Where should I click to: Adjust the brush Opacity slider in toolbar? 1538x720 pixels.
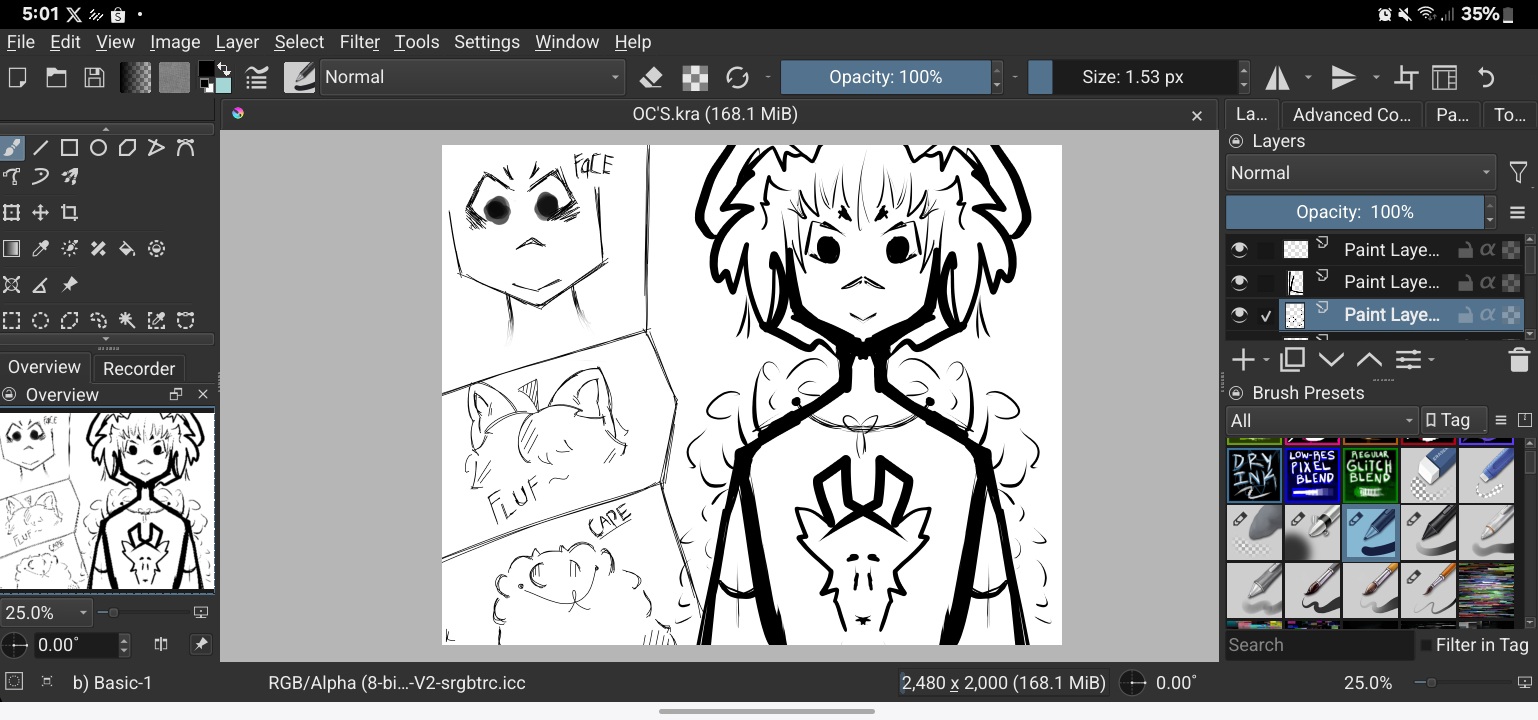point(885,78)
